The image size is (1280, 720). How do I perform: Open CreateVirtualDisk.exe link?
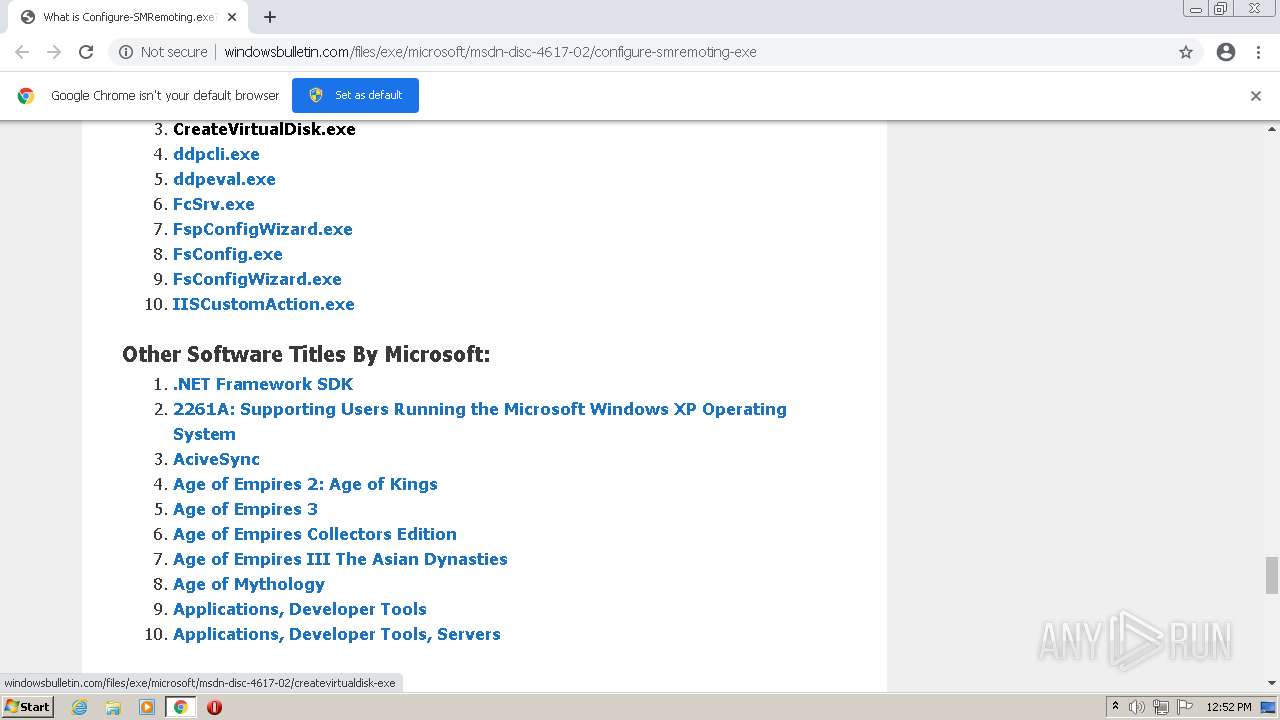click(264, 129)
